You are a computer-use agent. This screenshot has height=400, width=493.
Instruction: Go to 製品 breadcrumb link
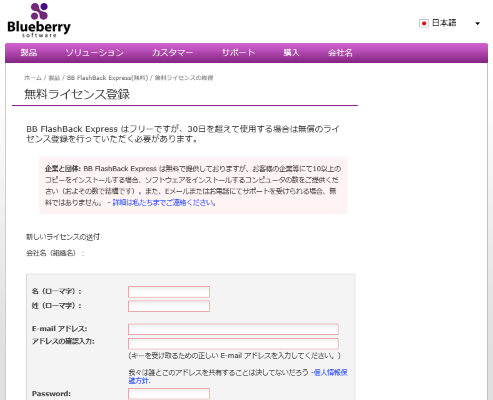tap(54, 78)
